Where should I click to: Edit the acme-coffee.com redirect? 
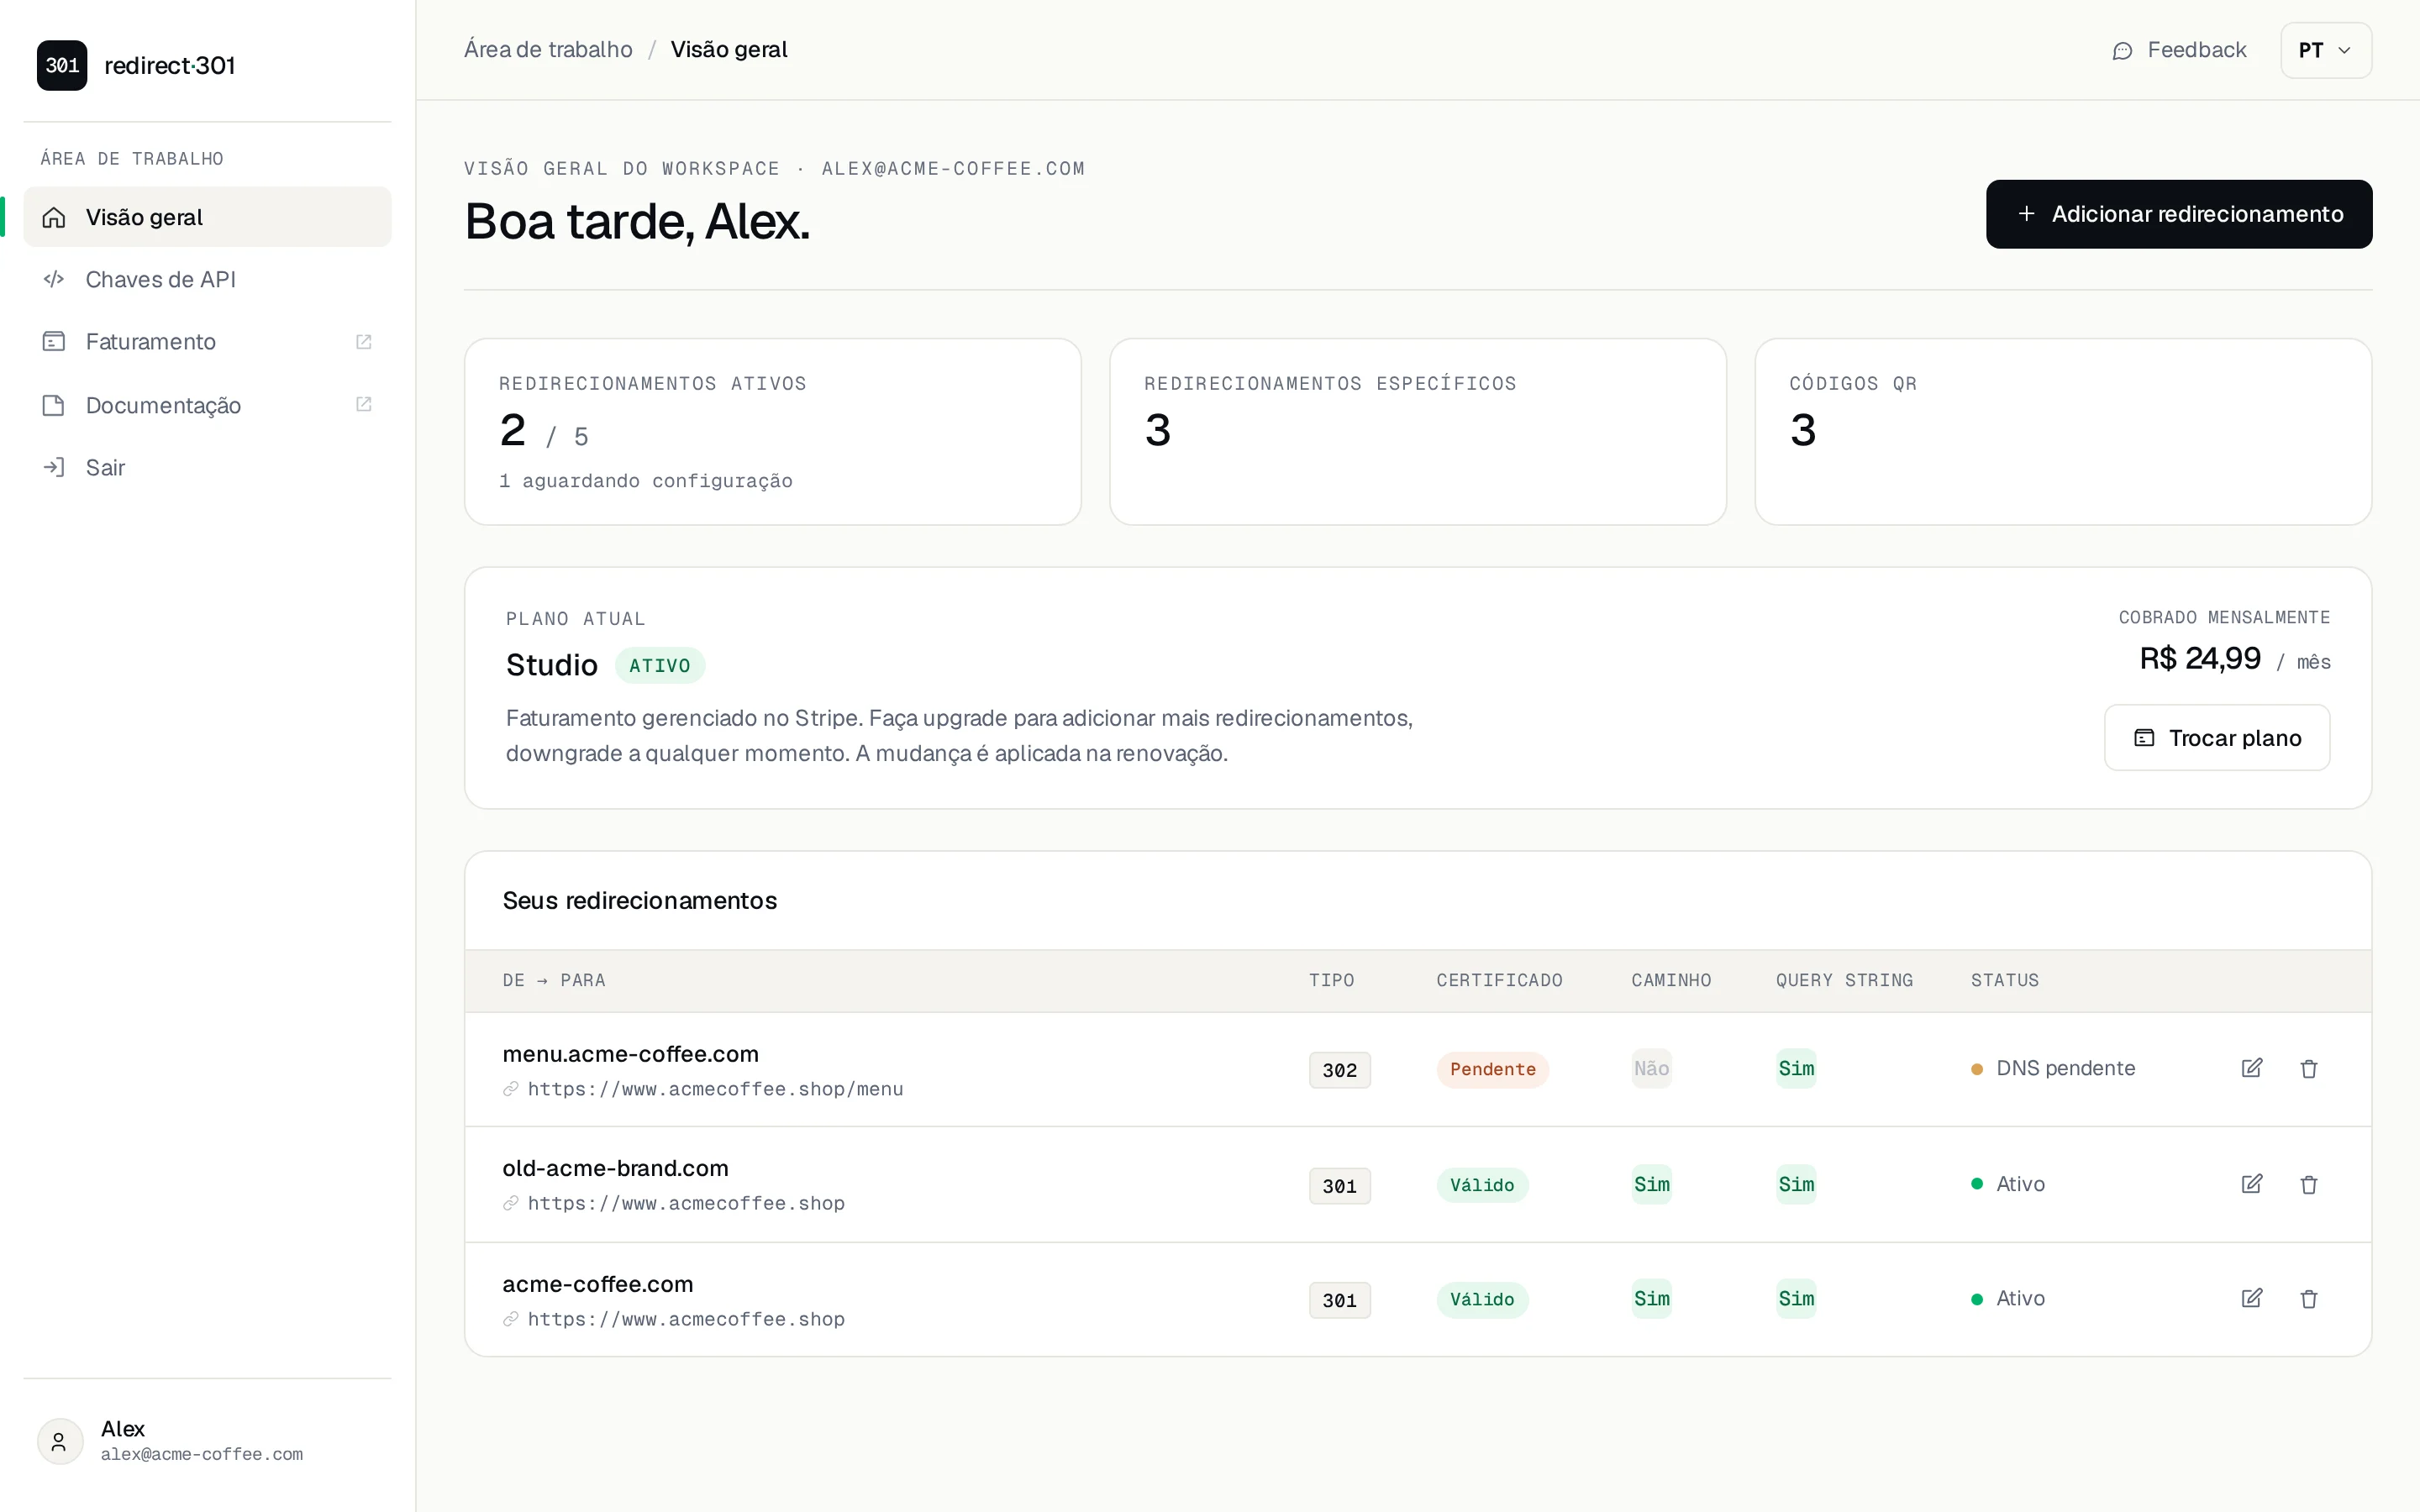point(2252,1298)
